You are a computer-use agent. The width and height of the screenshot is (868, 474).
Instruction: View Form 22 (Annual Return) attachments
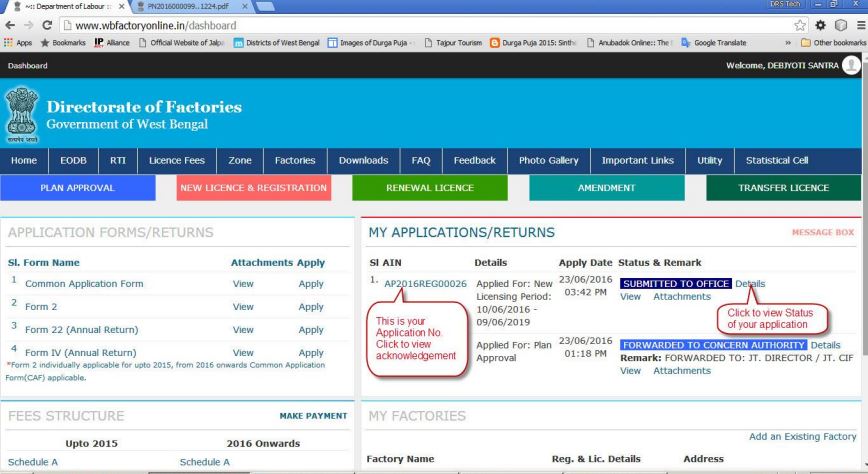(x=243, y=329)
